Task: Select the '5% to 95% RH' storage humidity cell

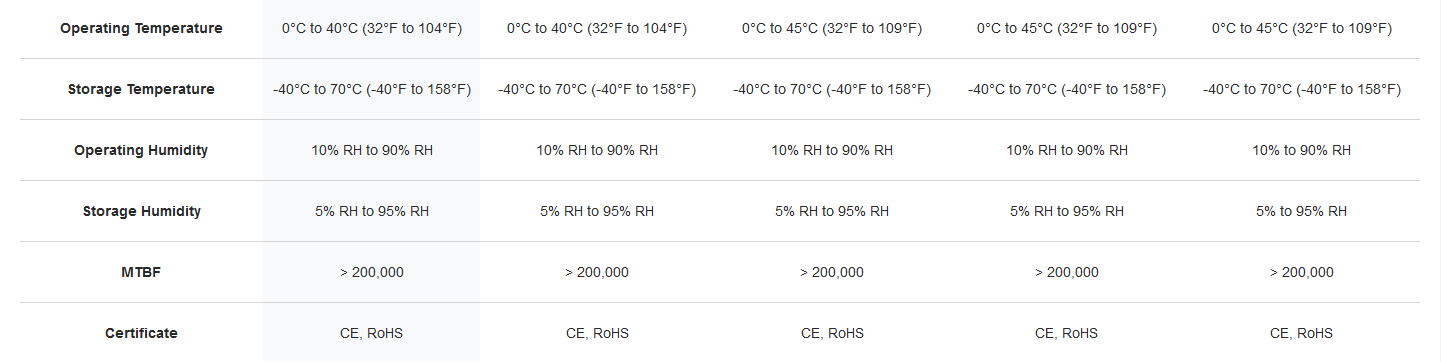Action: (1302, 211)
